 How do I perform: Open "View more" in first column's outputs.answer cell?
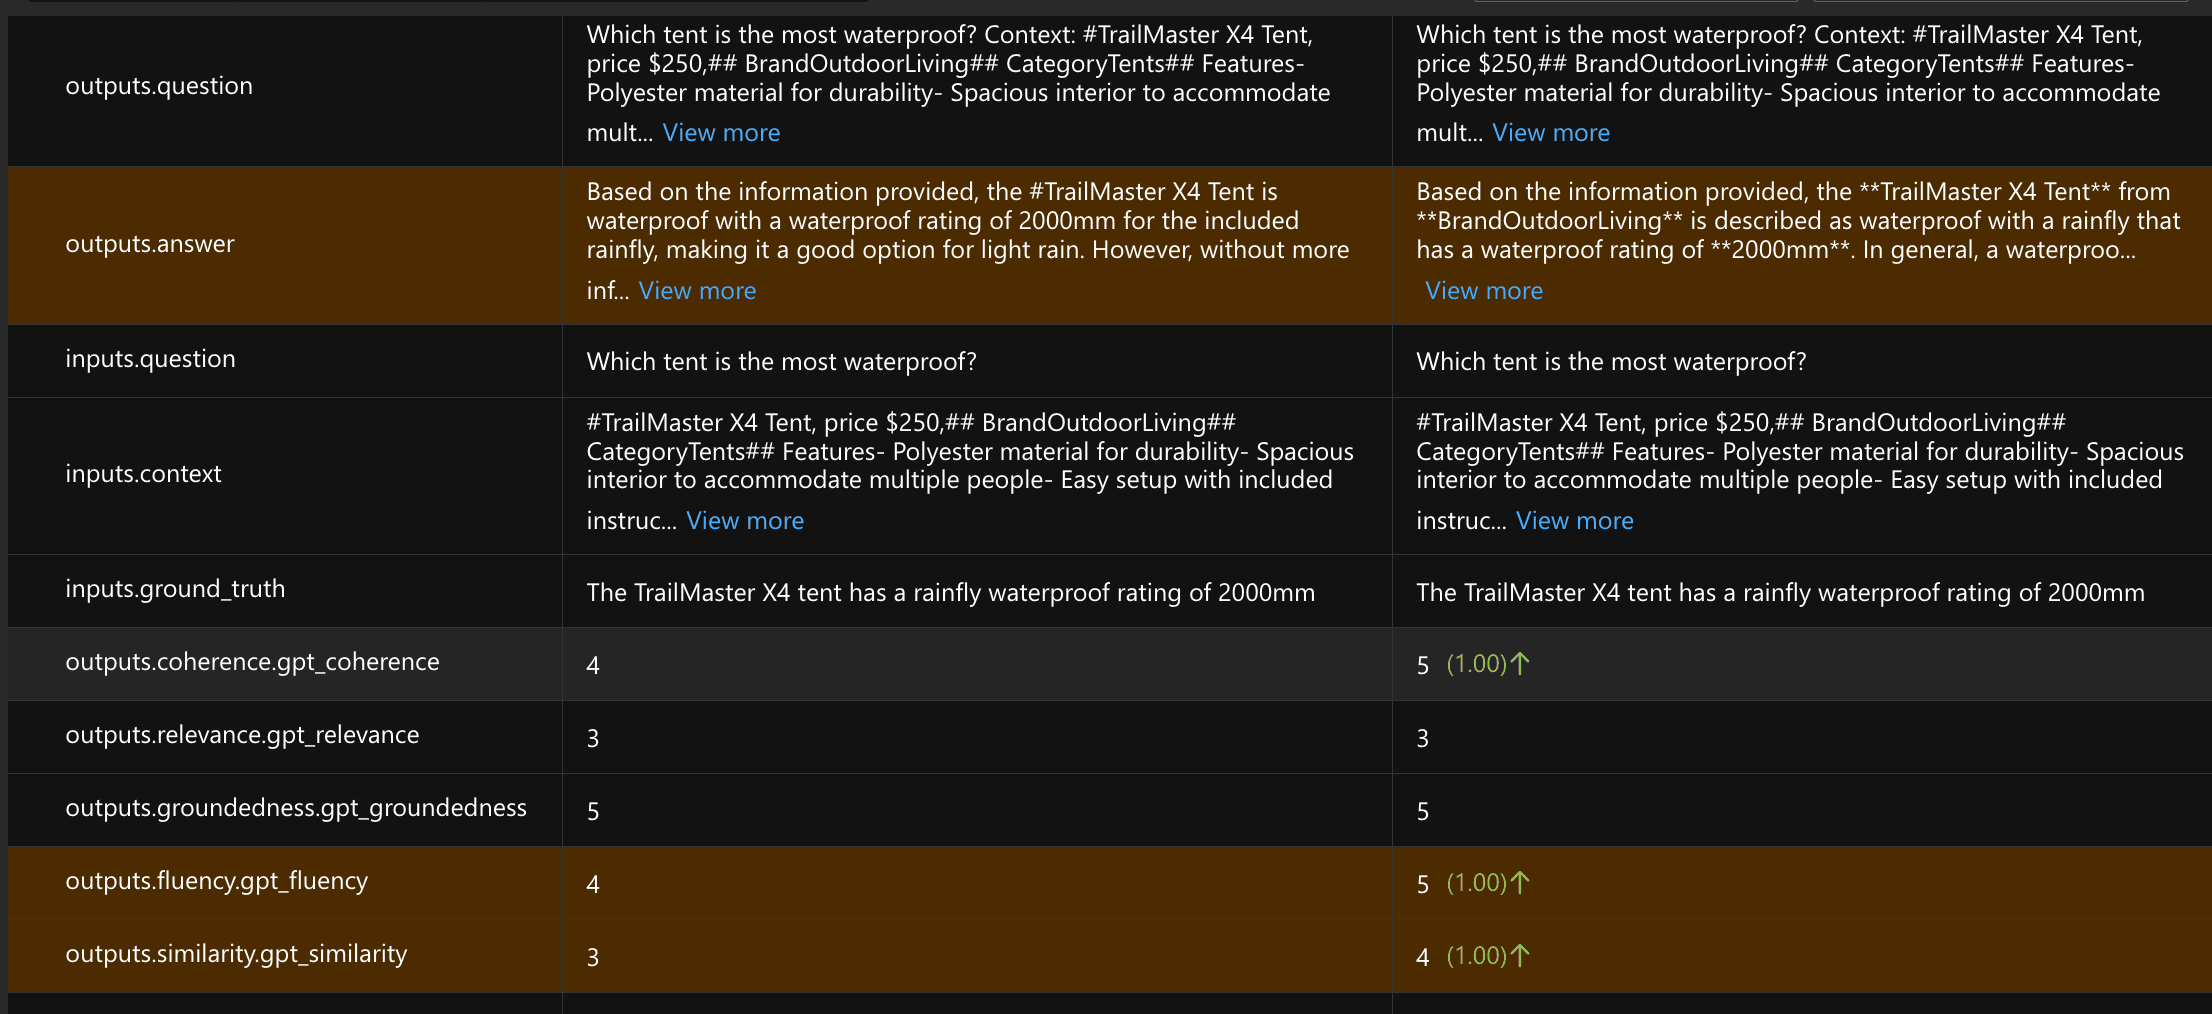pos(697,291)
